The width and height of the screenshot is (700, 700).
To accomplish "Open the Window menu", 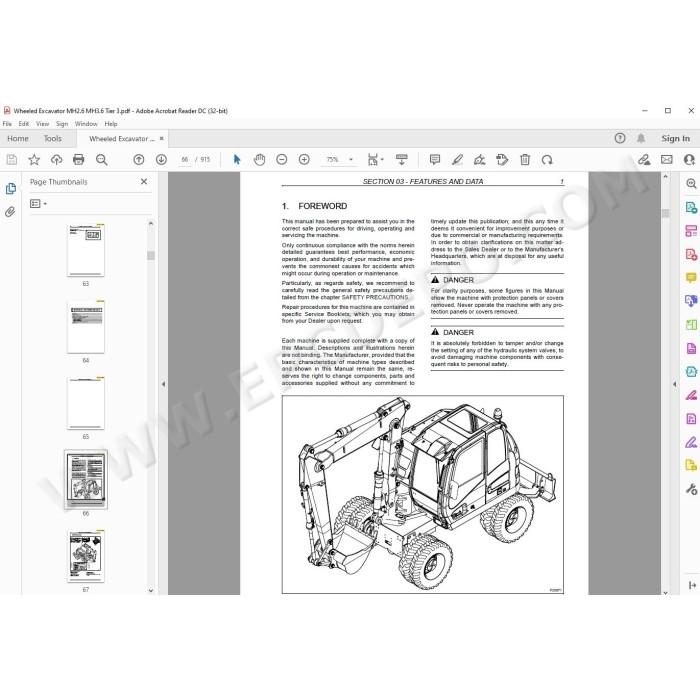I will pyautogui.click(x=86, y=124).
